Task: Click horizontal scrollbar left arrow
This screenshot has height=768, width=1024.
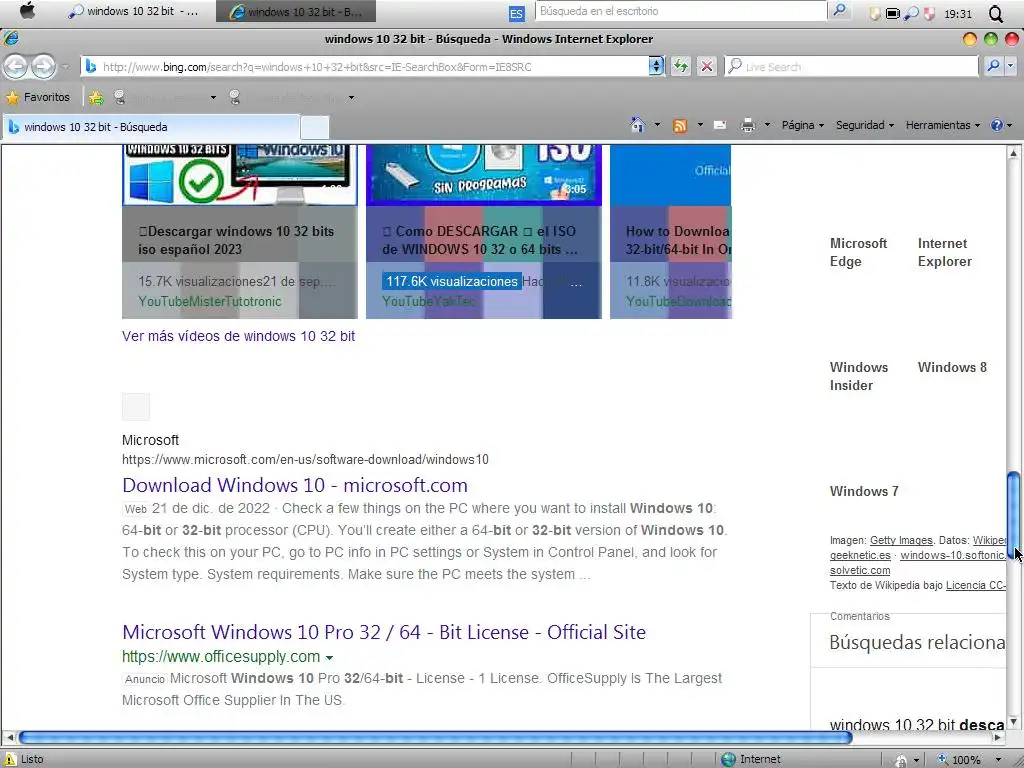Action: [9, 737]
